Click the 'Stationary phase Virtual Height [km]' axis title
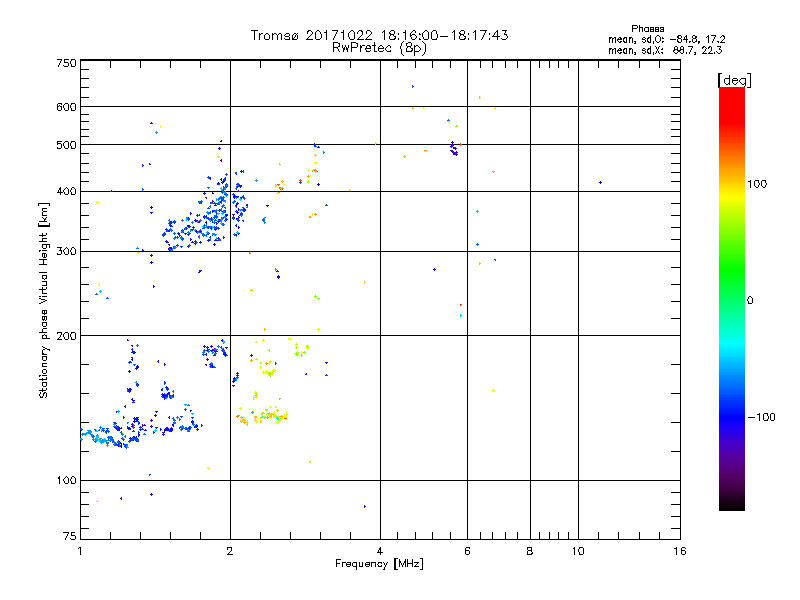Viewport: 800px width, 600px height. 43,300
